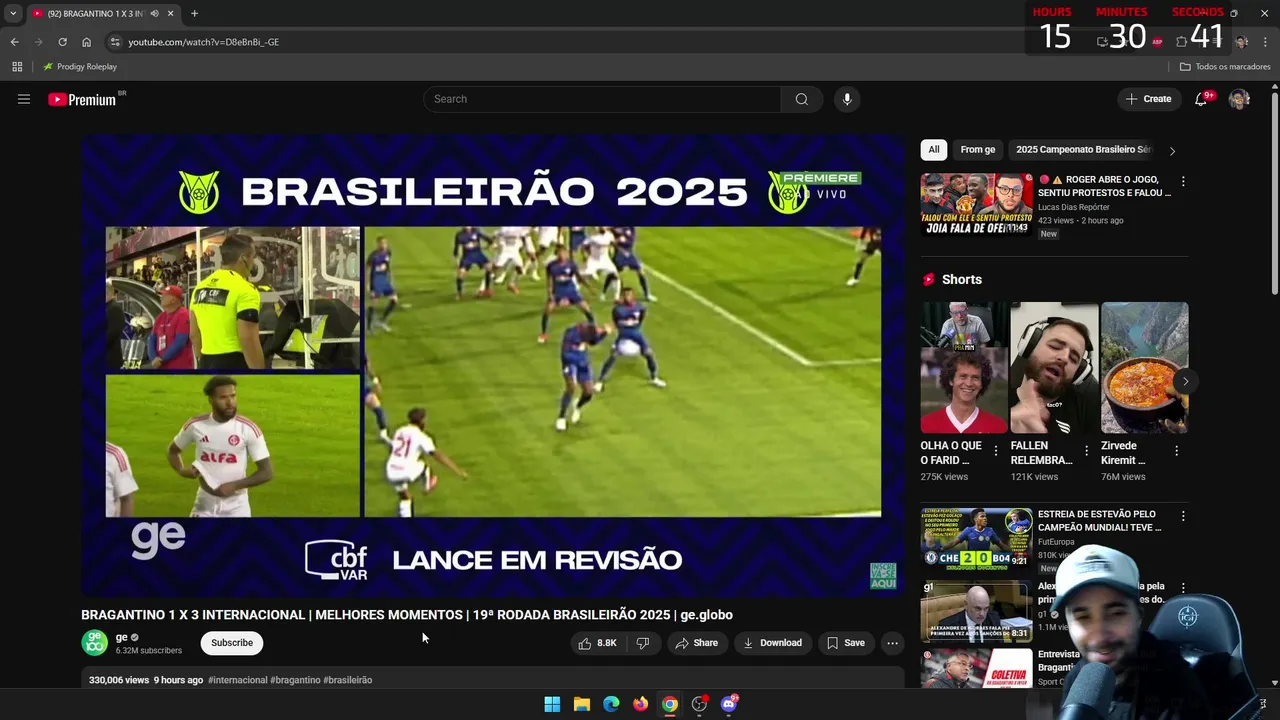Open the ge channel avatar
Viewport: 1280px width, 720px height.
[94, 643]
